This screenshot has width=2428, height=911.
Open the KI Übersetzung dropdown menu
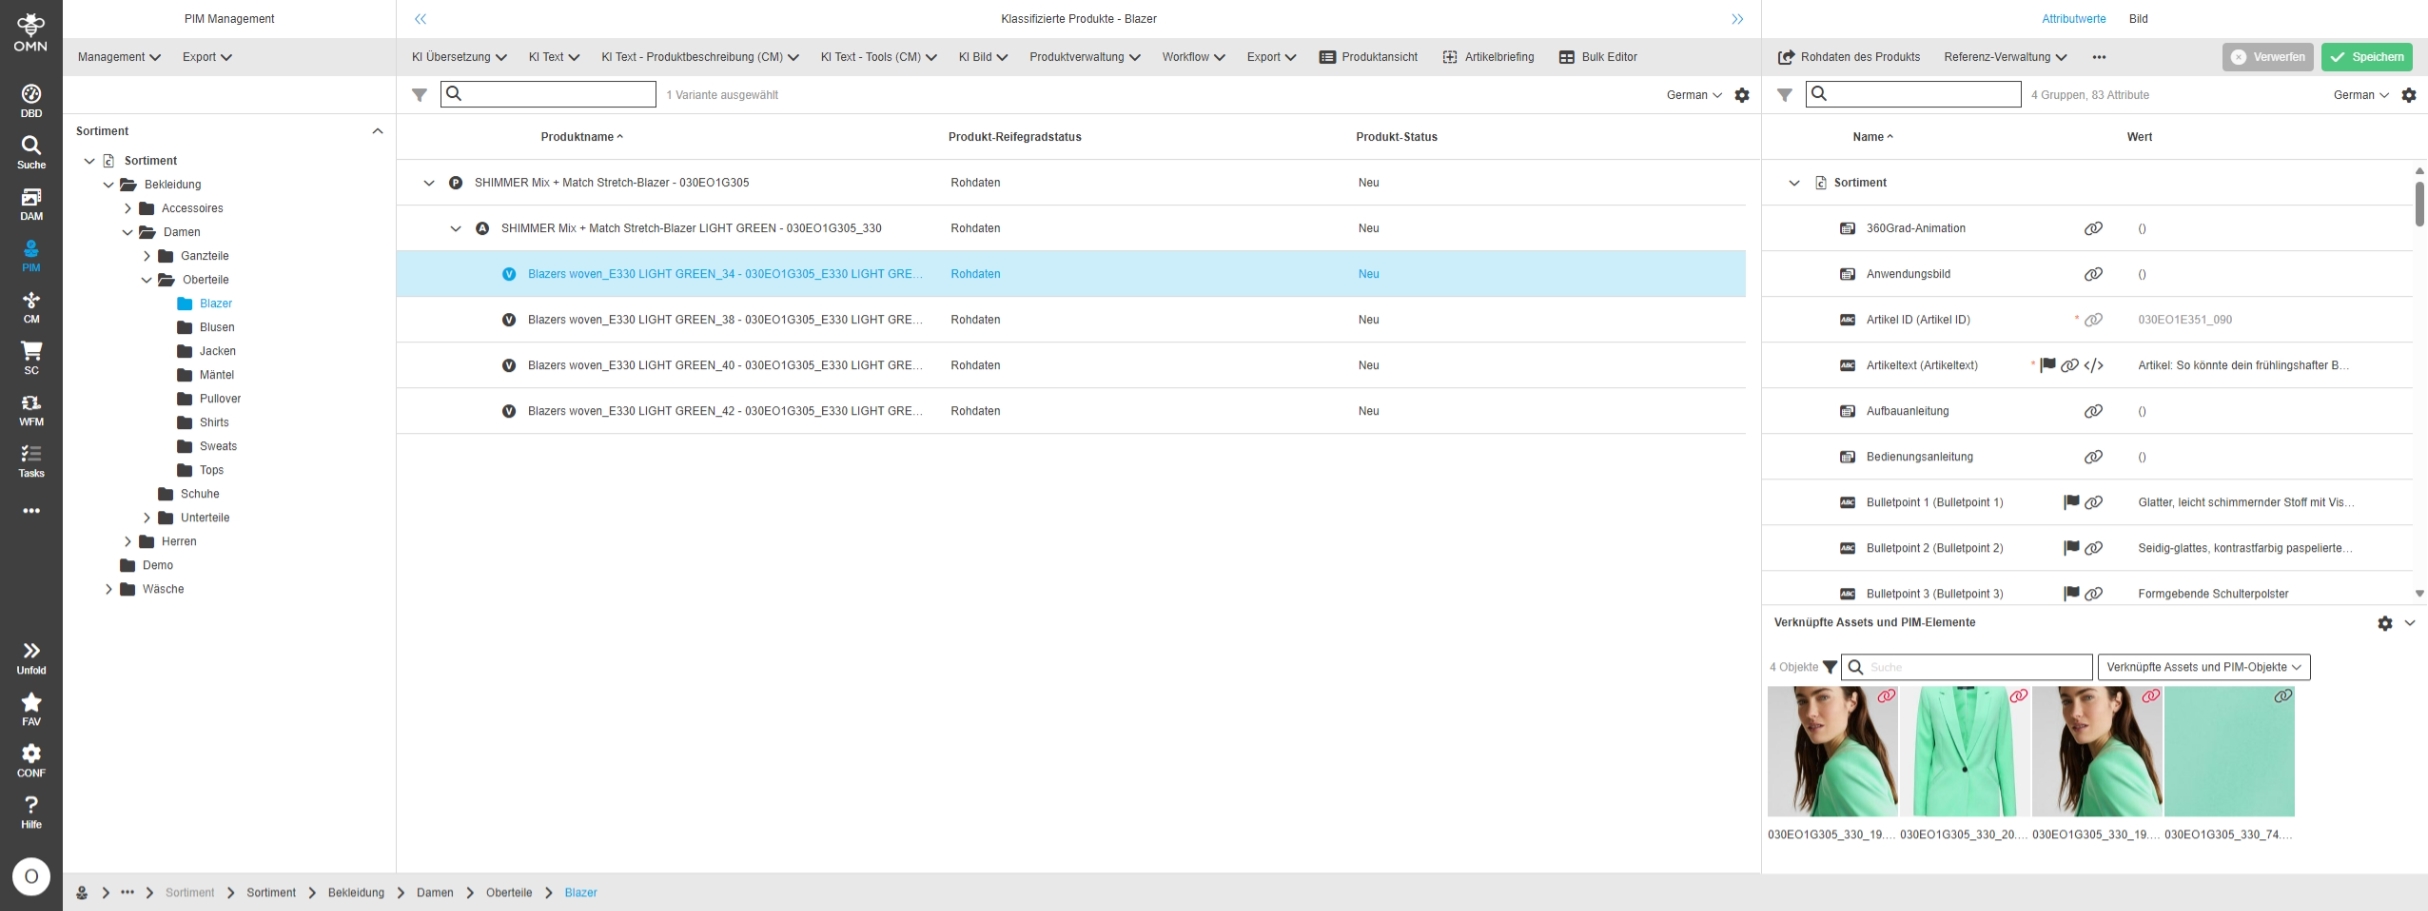click(459, 57)
